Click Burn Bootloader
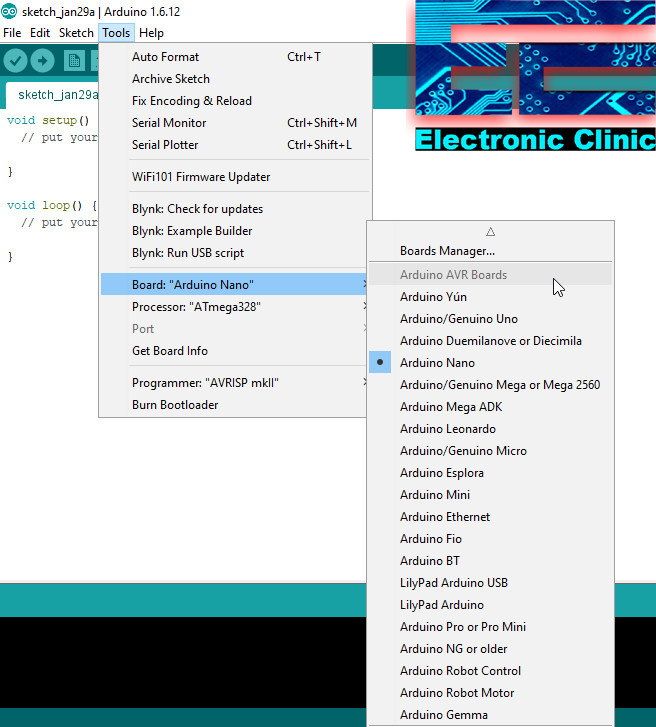The image size is (656, 727). point(234,405)
